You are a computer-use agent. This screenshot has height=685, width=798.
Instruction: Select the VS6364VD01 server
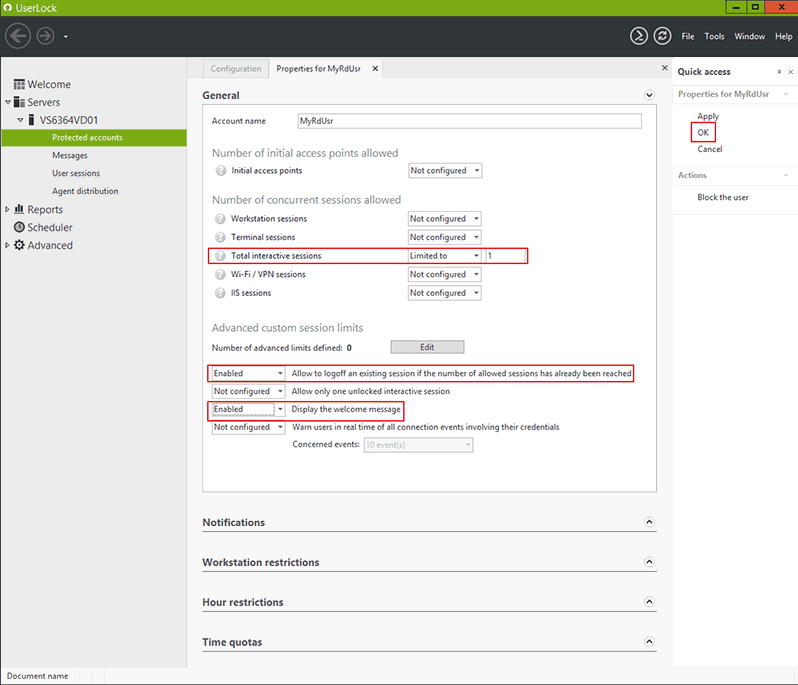click(x=68, y=120)
